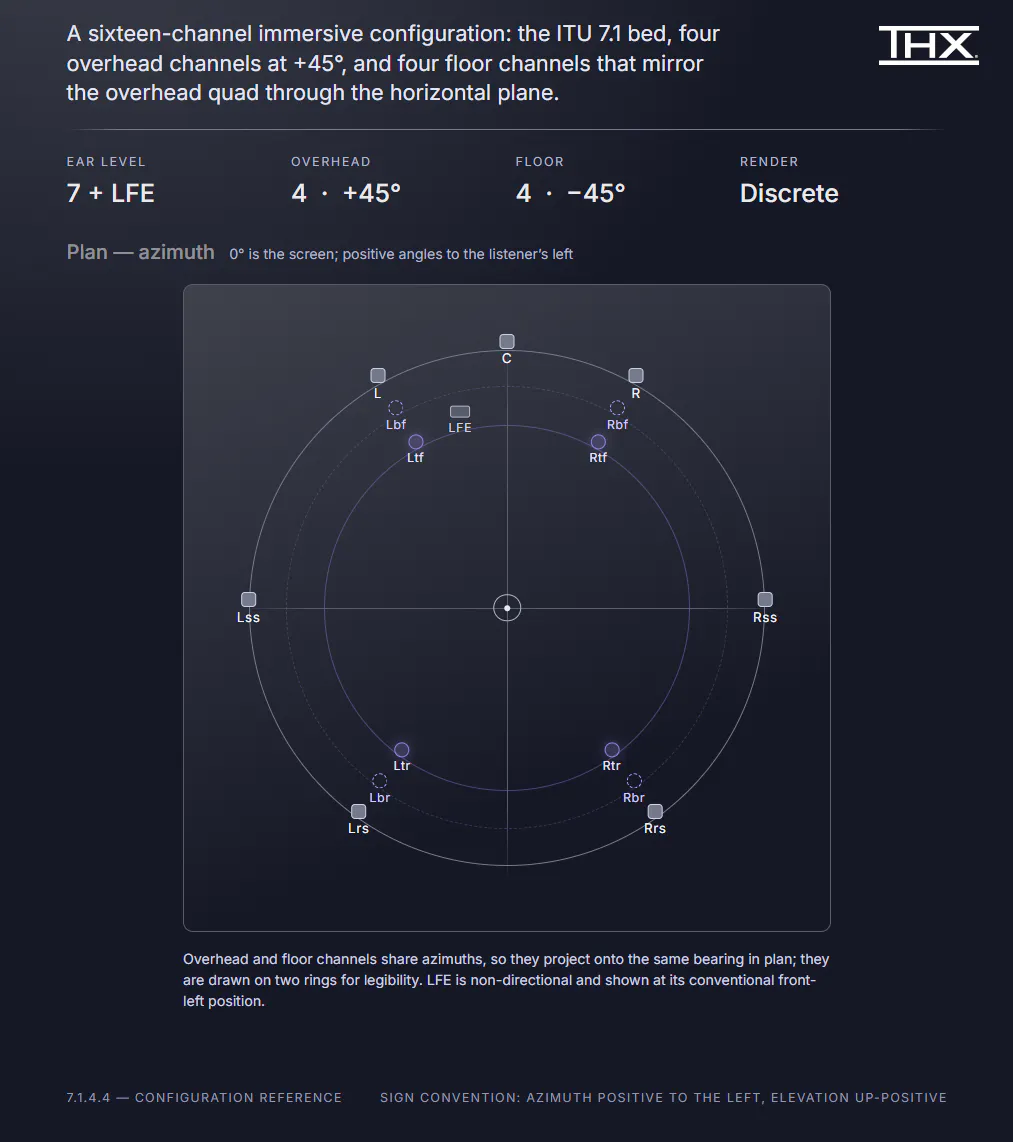The image size is (1013, 1142).
Task: Select the Ltf top-front-left overhead marker
Action: click(x=416, y=442)
